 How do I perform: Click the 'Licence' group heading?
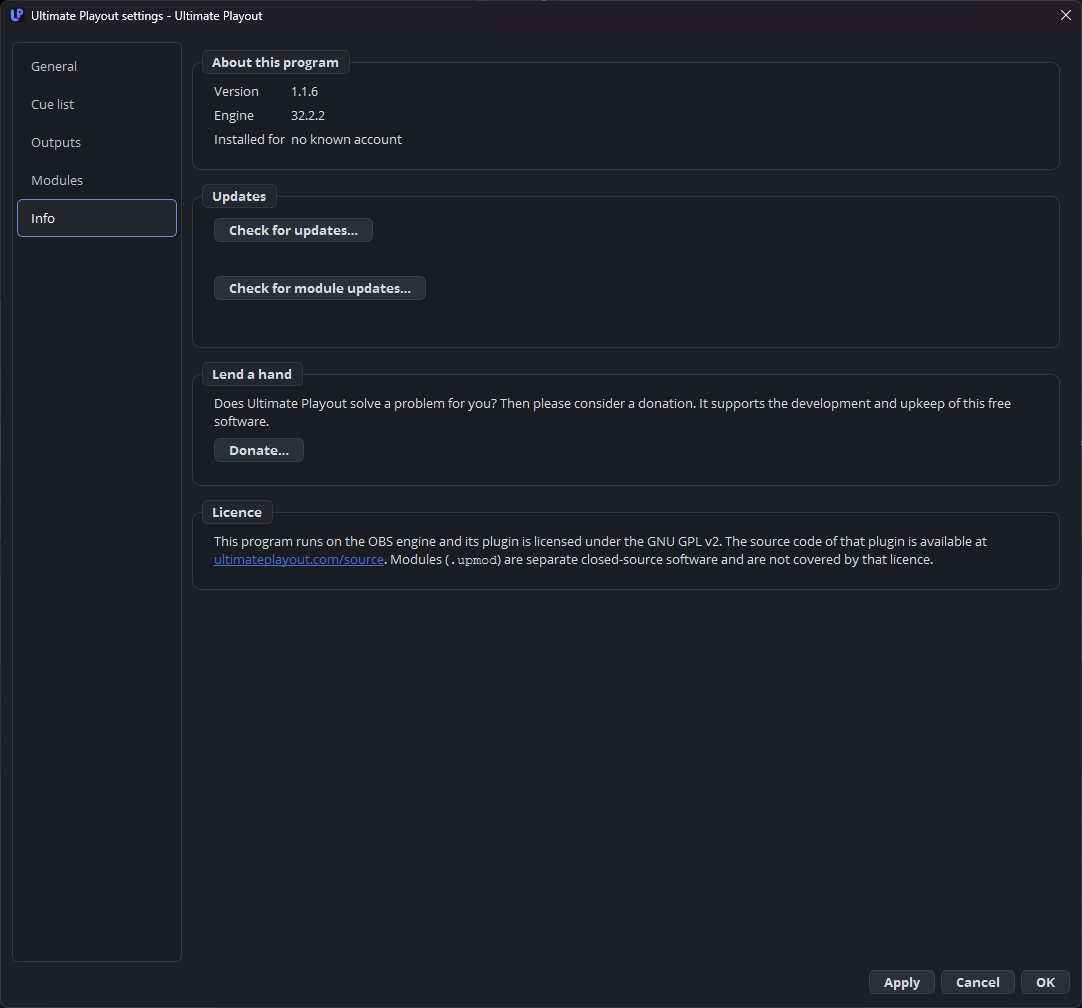point(237,512)
